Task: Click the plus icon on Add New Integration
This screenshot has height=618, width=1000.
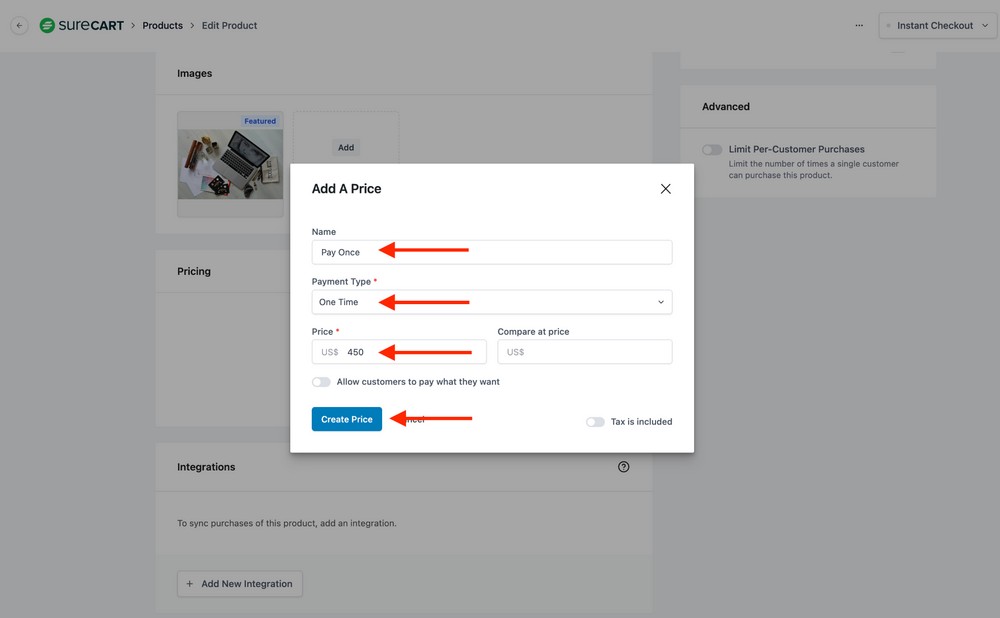Action: (x=189, y=583)
